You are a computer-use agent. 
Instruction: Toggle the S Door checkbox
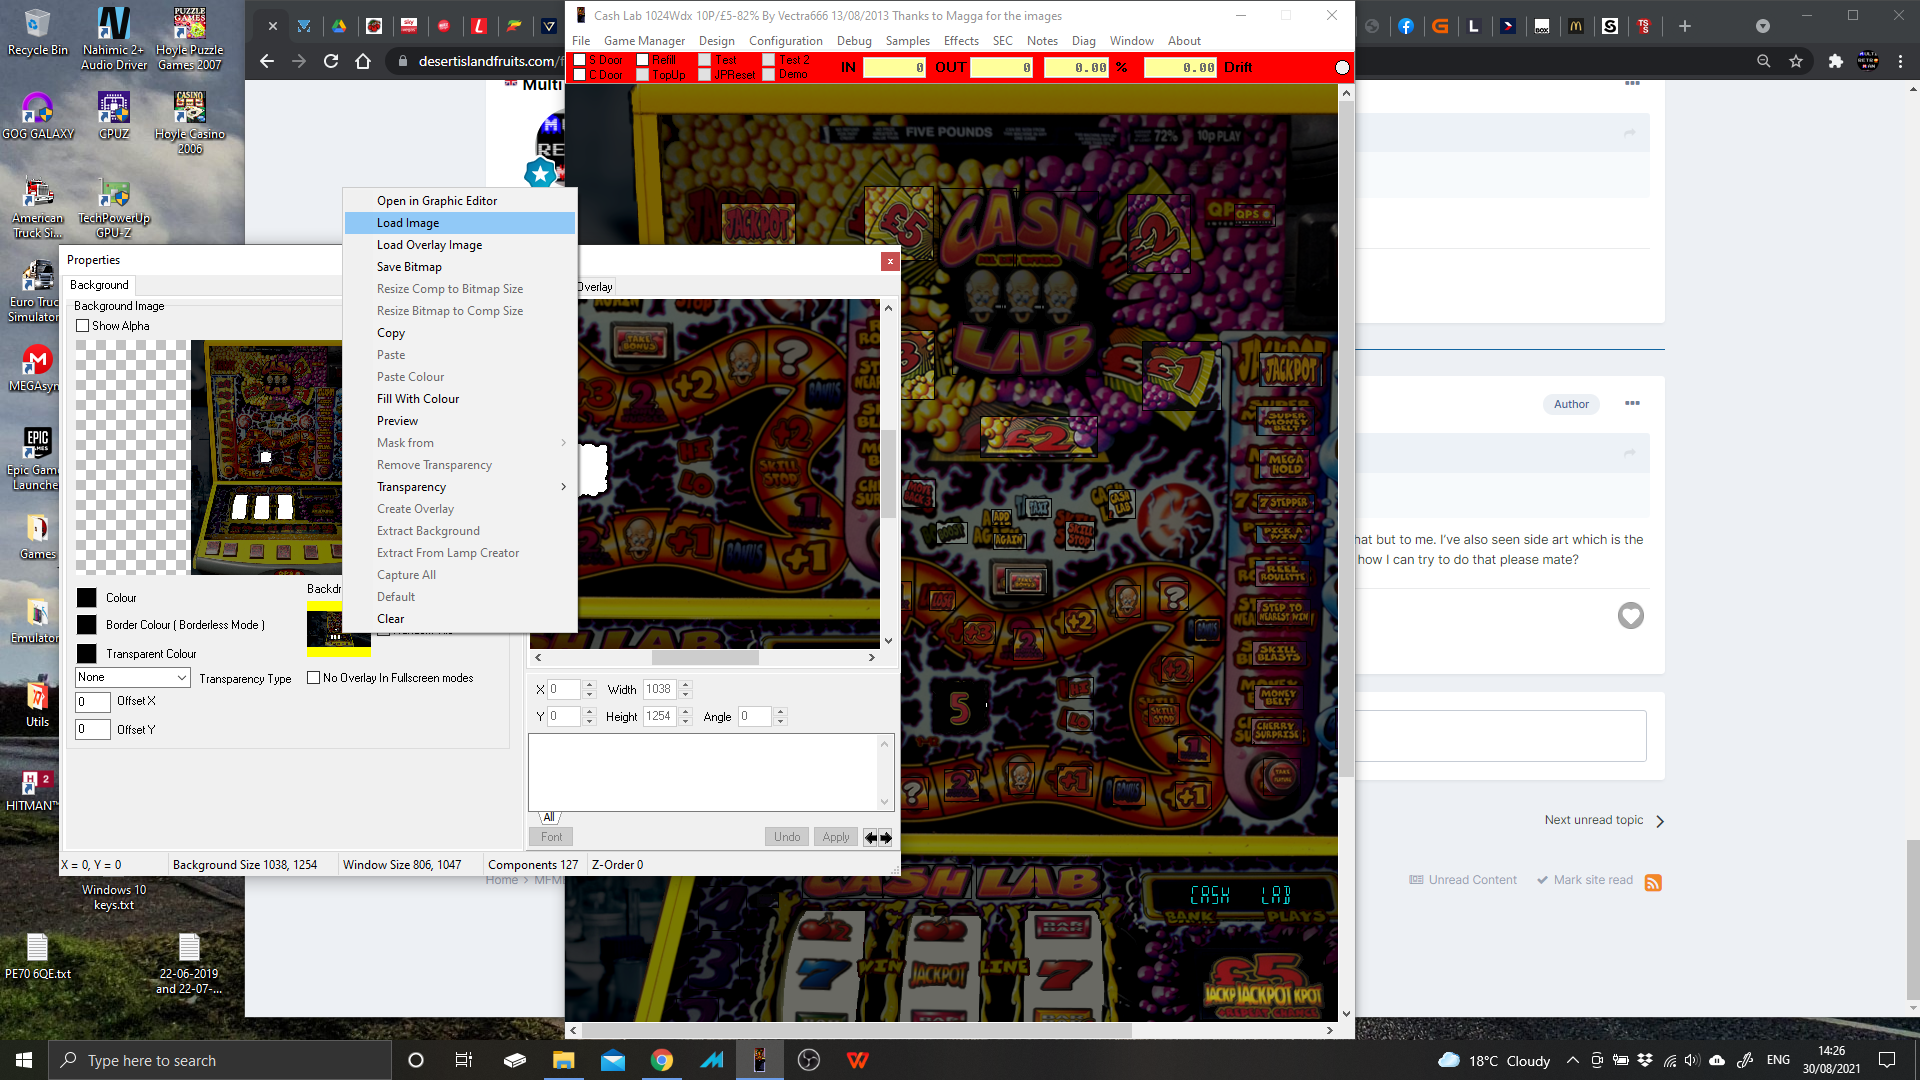[579, 60]
